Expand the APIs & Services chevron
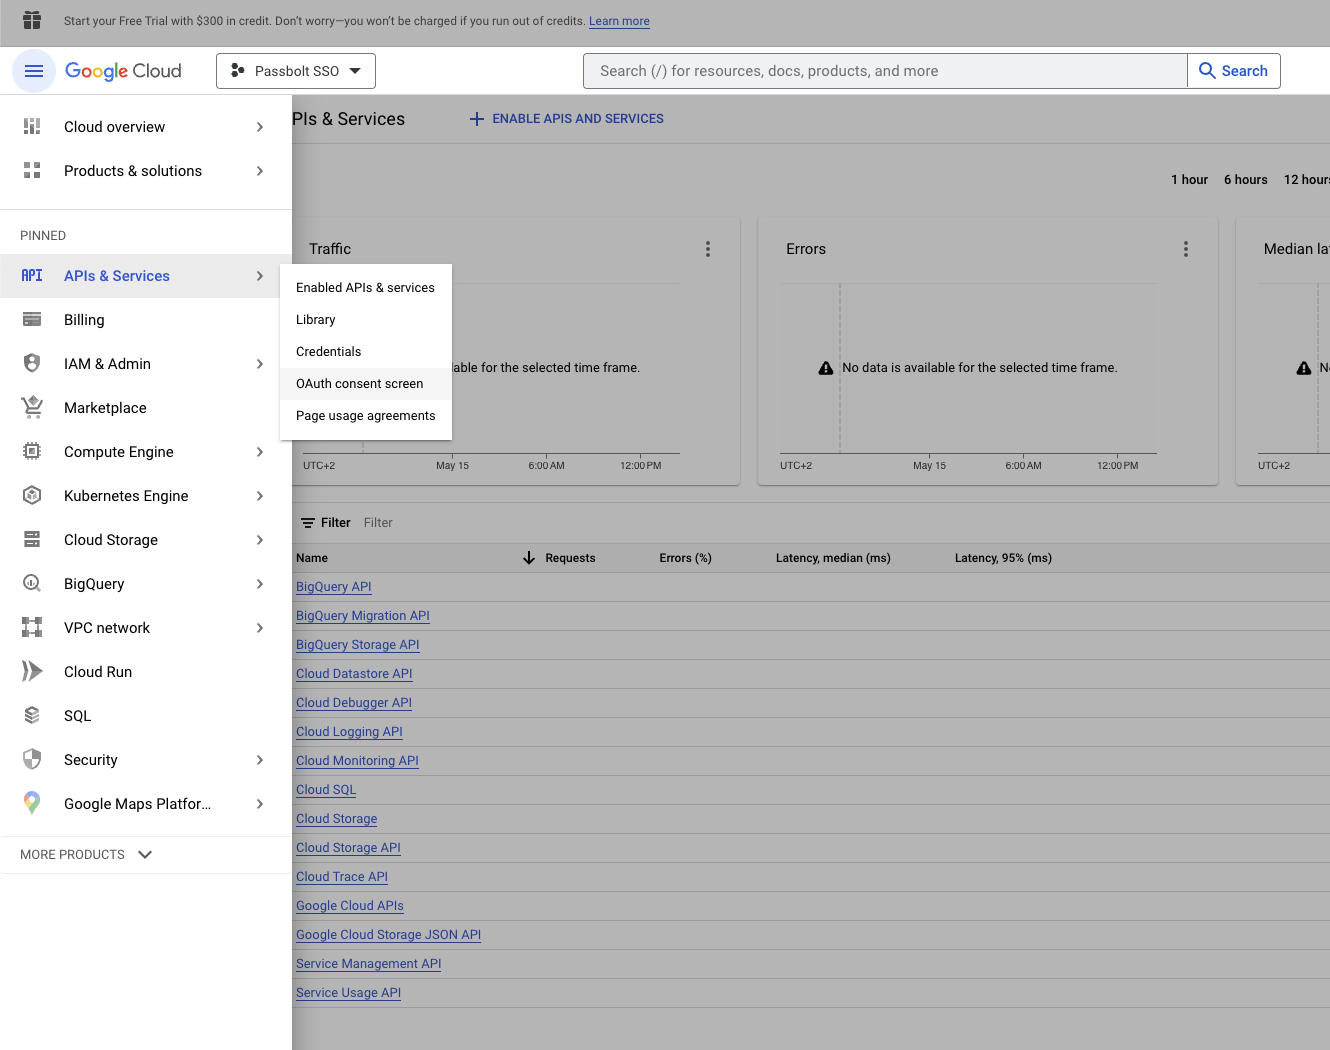This screenshot has height=1050, width=1330. tap(260, 276)
